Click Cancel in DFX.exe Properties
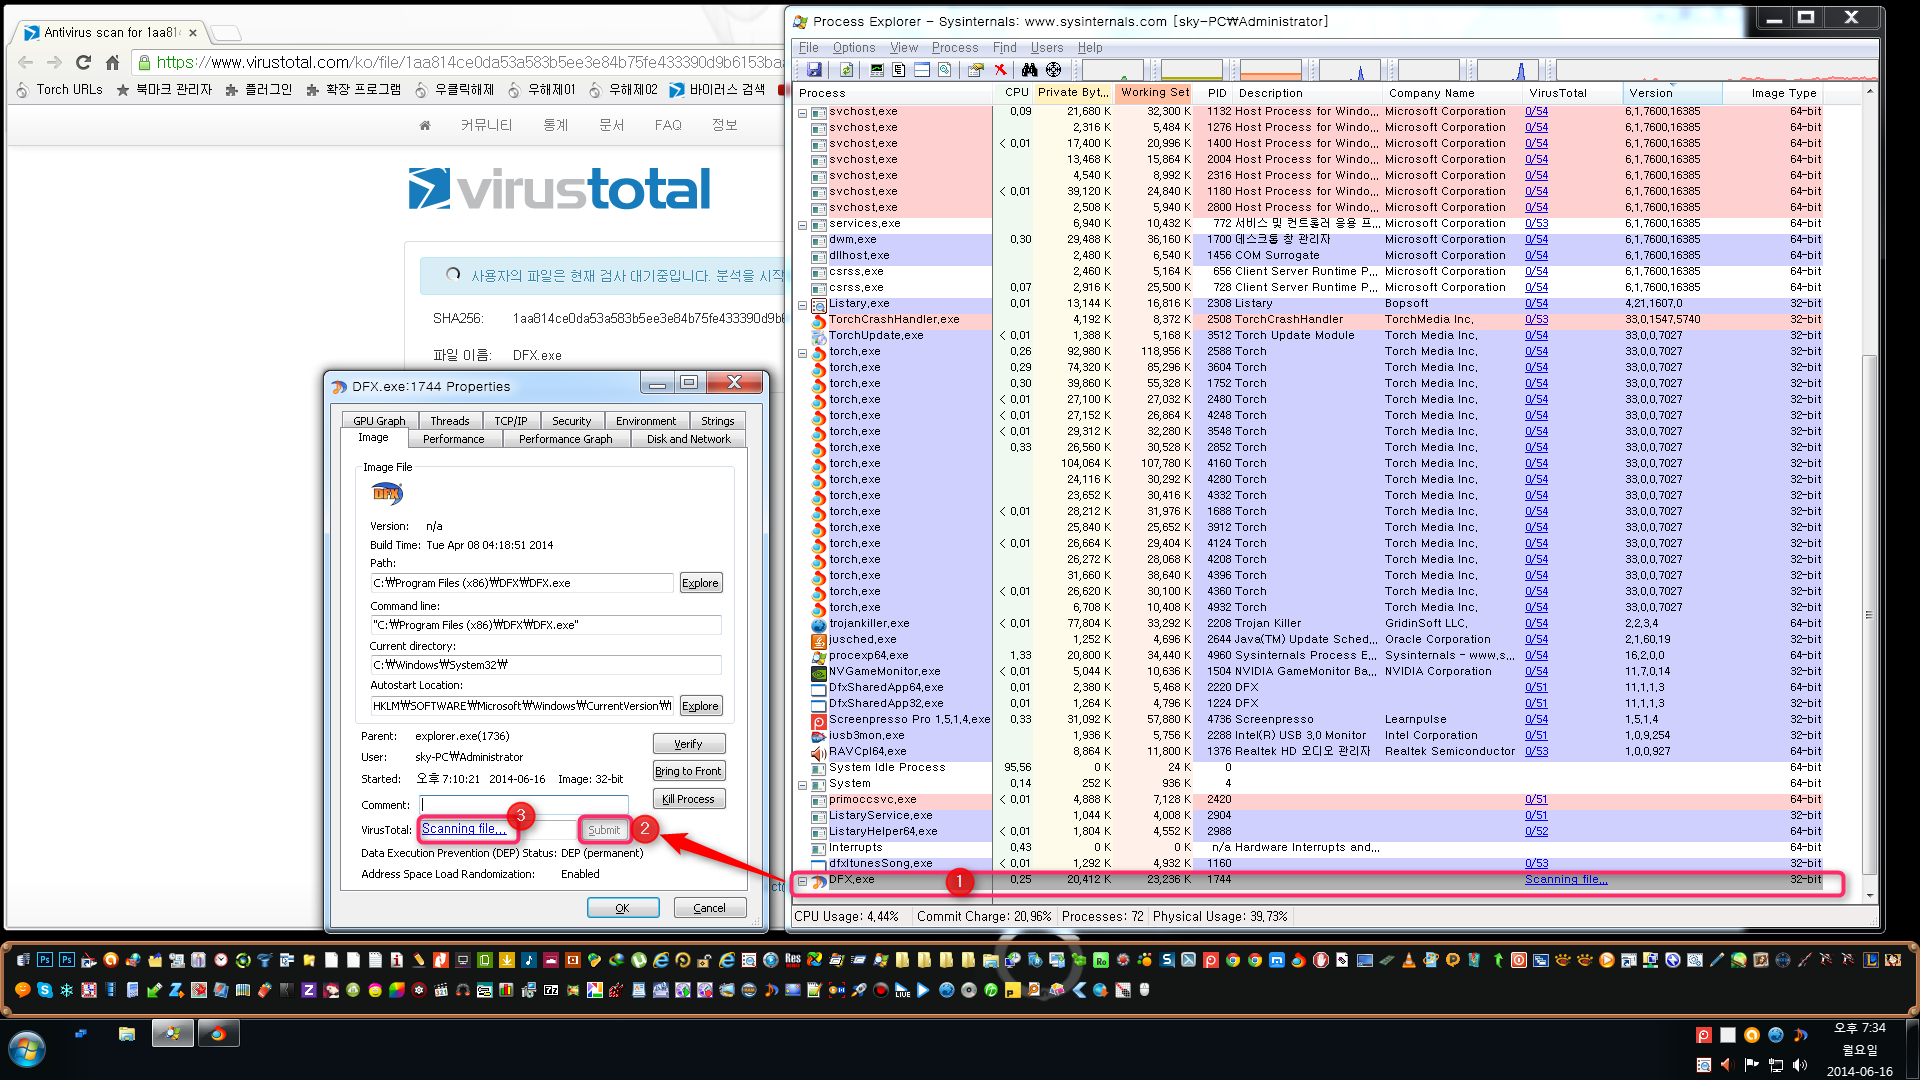This screenshot has height=1080, width=1920. (x=709, y=908)
